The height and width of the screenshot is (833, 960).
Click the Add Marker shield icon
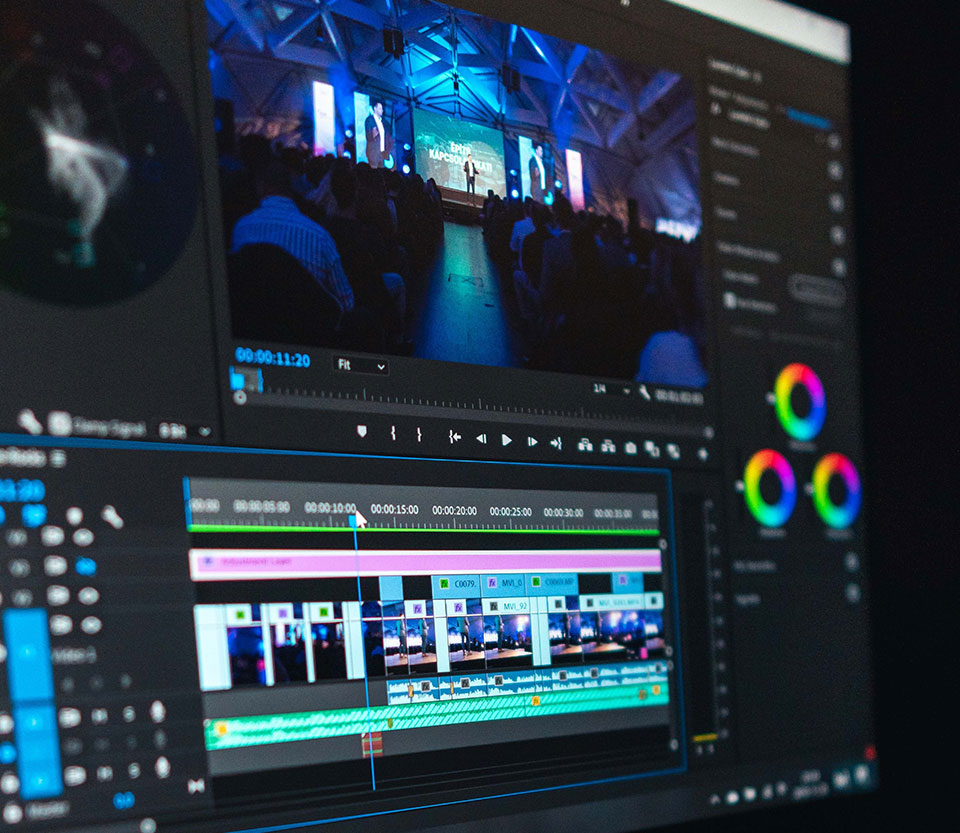(x=362, y=432)
